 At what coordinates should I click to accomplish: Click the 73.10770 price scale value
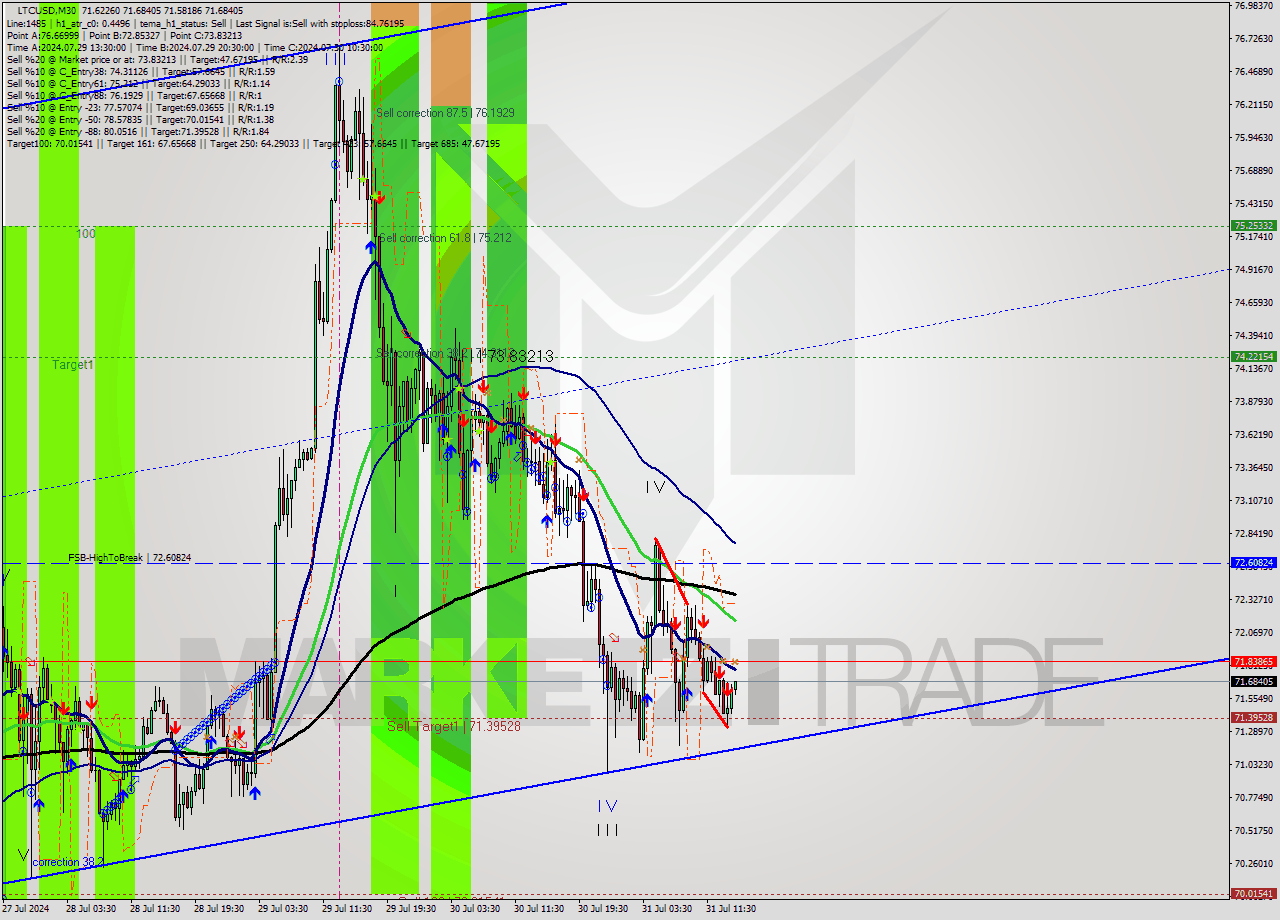click(x=1253, y=500)
